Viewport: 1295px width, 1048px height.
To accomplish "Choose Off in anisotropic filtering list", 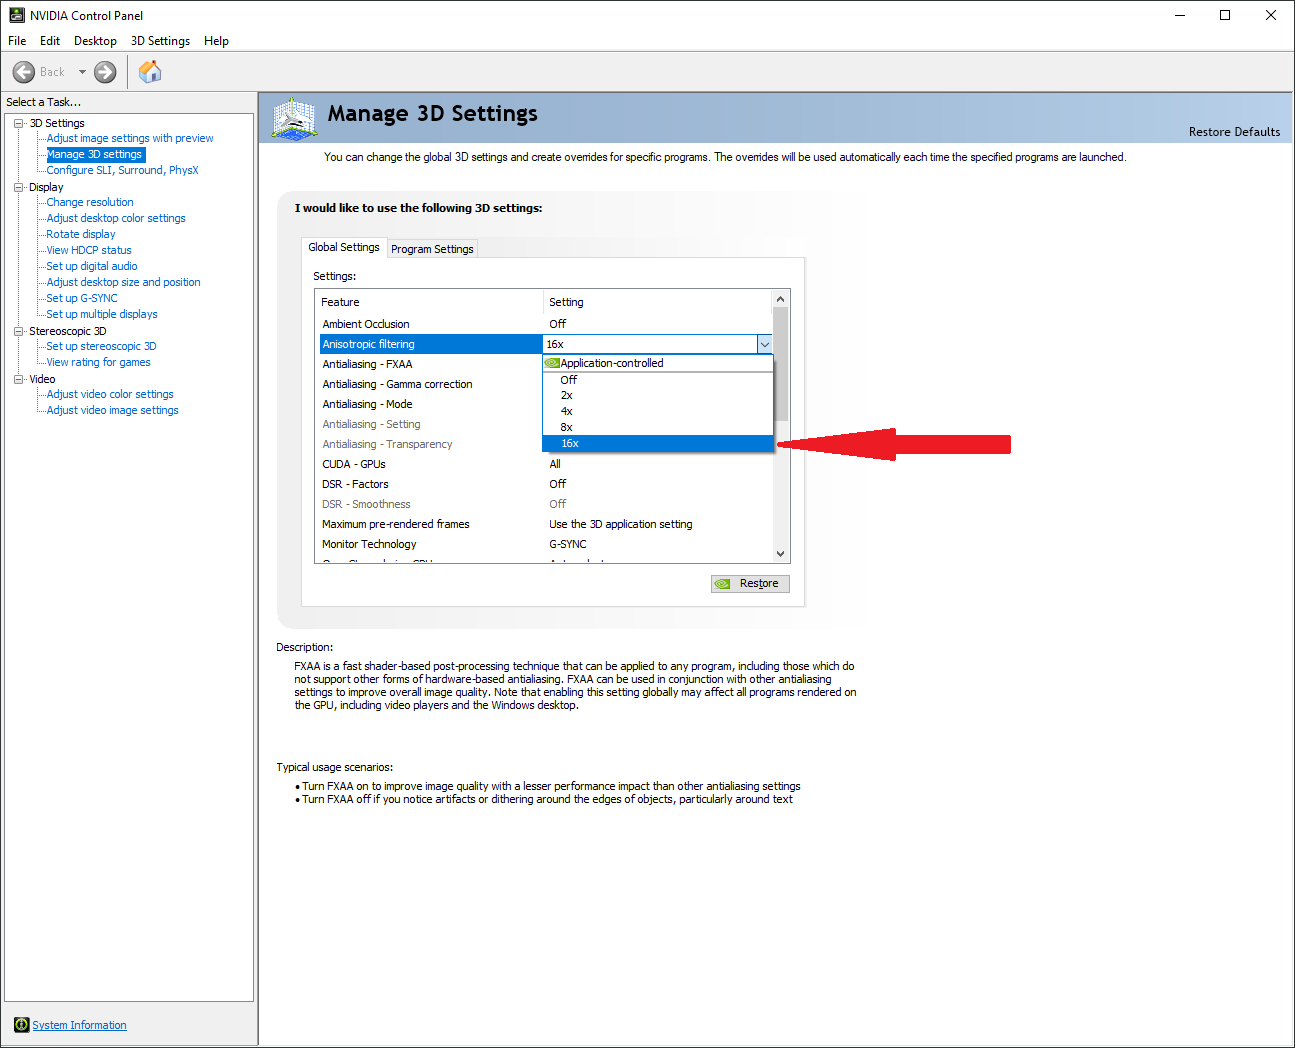I will click(x=658, y=380).
